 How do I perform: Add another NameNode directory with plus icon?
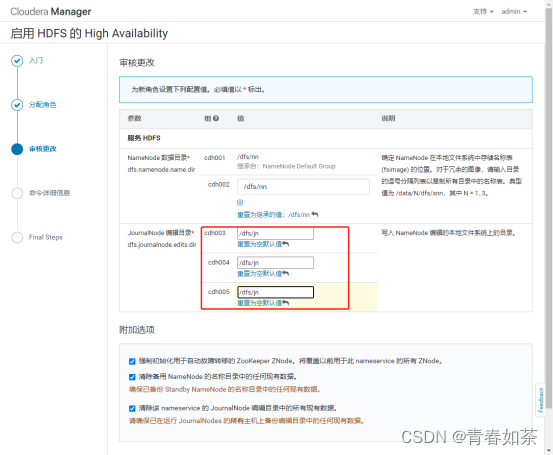click(x=240, y=202)
